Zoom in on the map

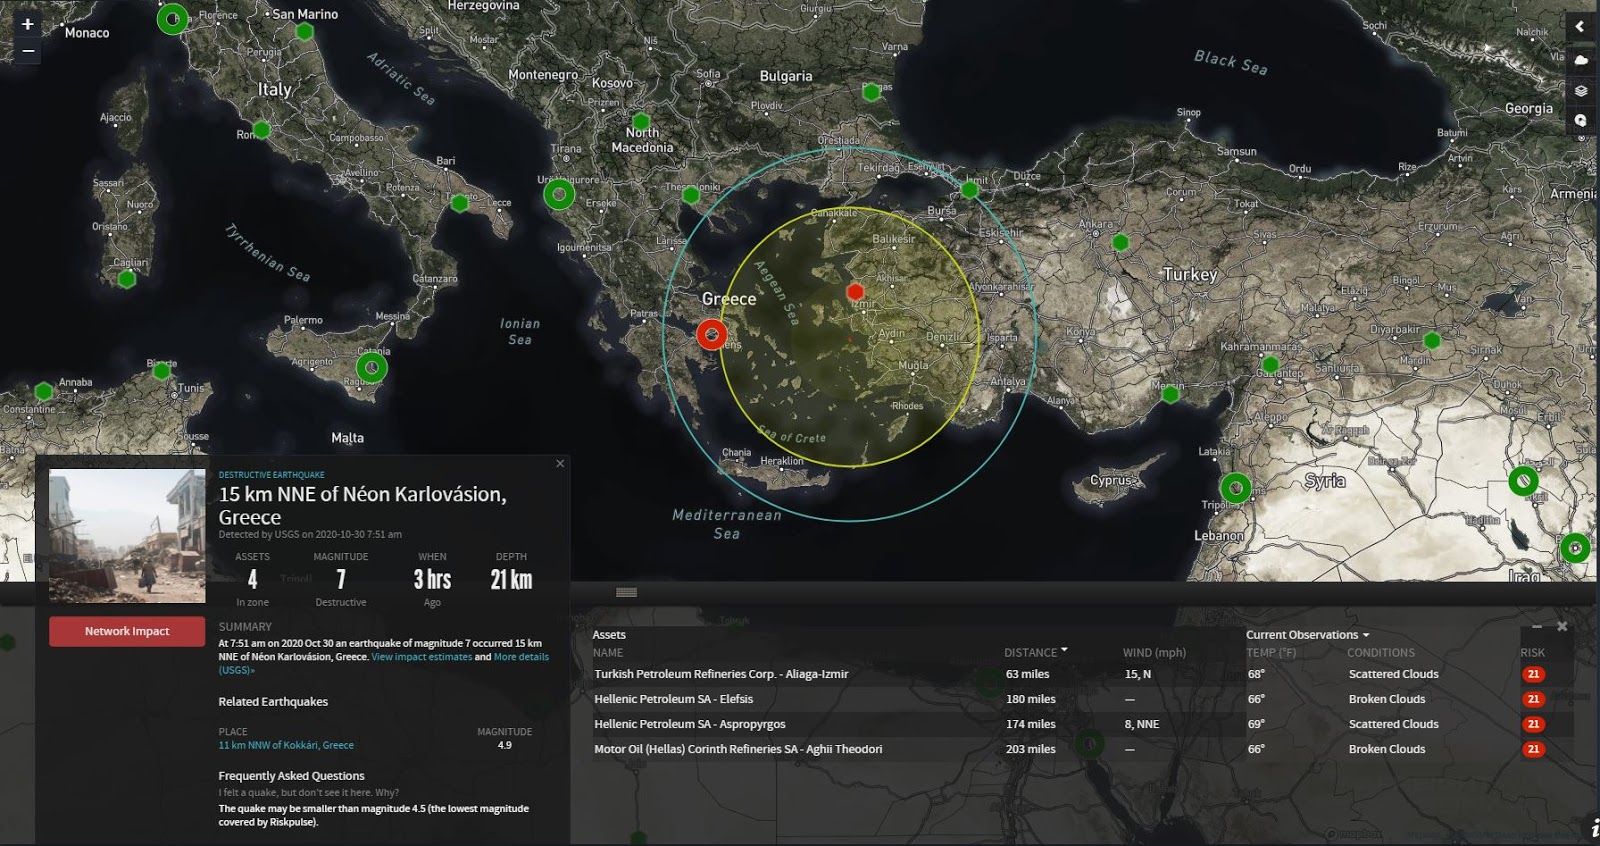pyautogui.click(x=27, y=24)
